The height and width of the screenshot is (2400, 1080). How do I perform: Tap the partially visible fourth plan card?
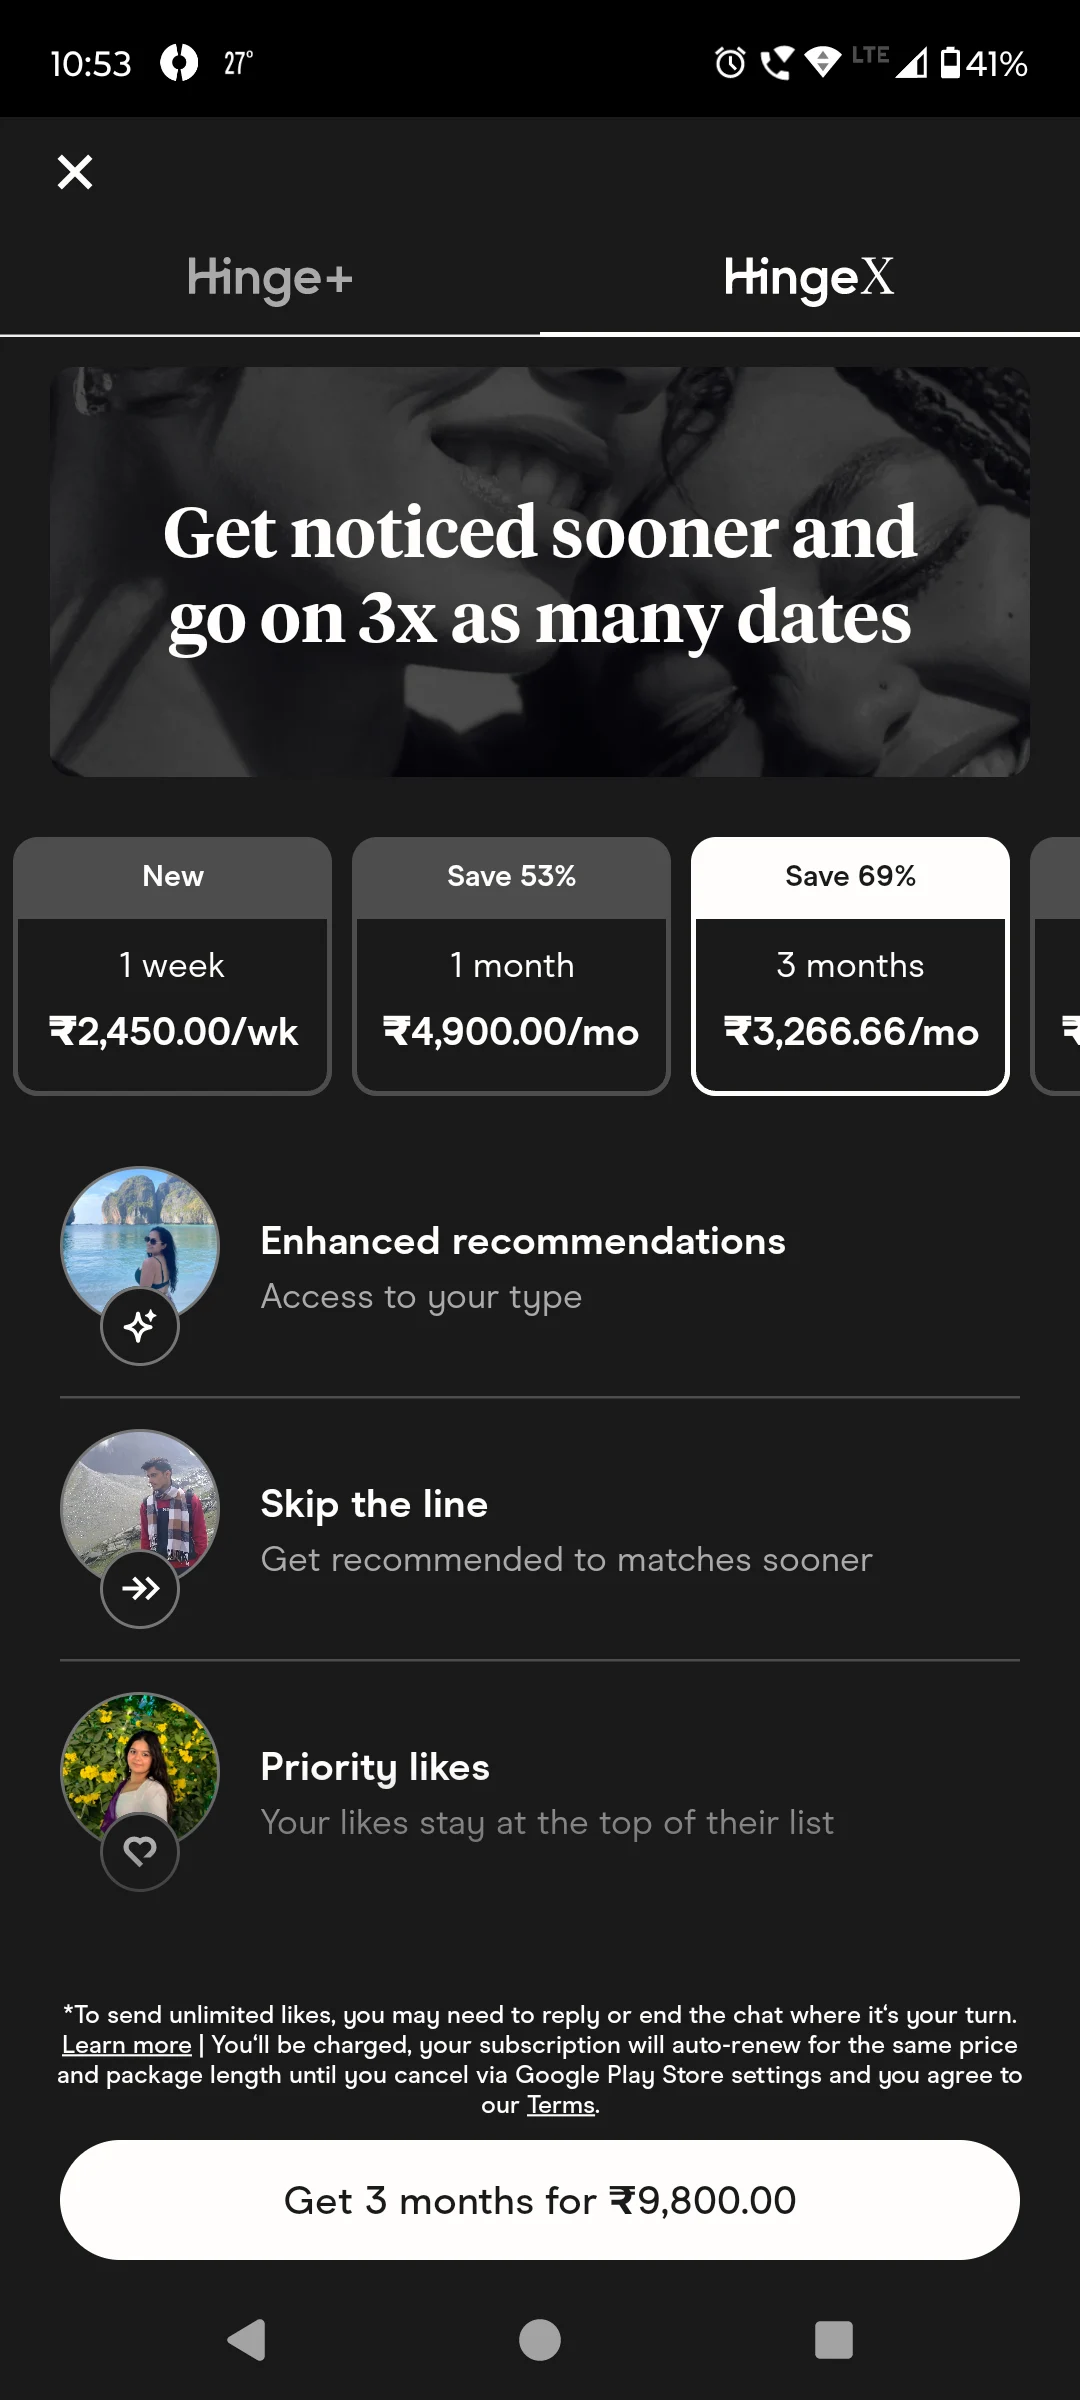(1056, 966)
